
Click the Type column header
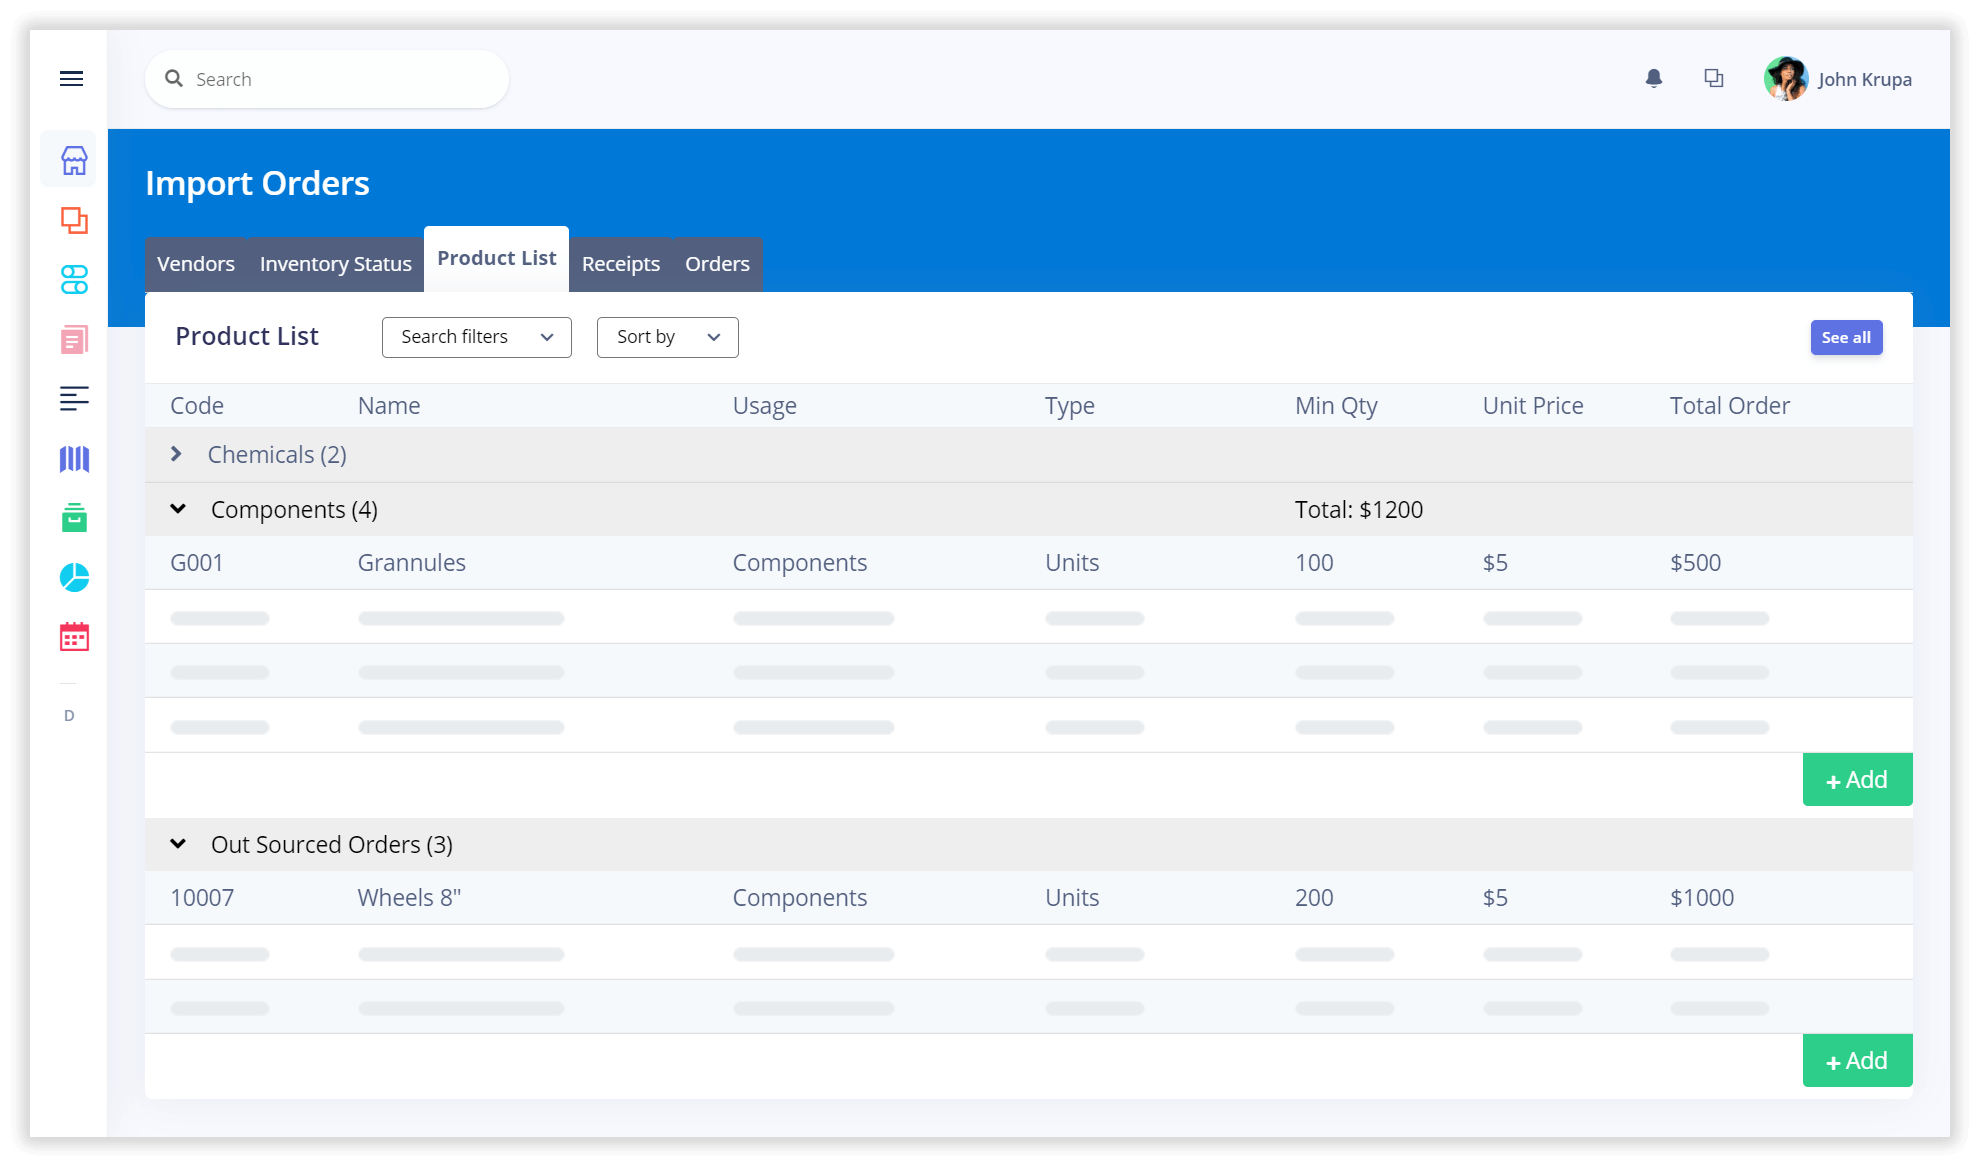click(x=1070, y=406)
